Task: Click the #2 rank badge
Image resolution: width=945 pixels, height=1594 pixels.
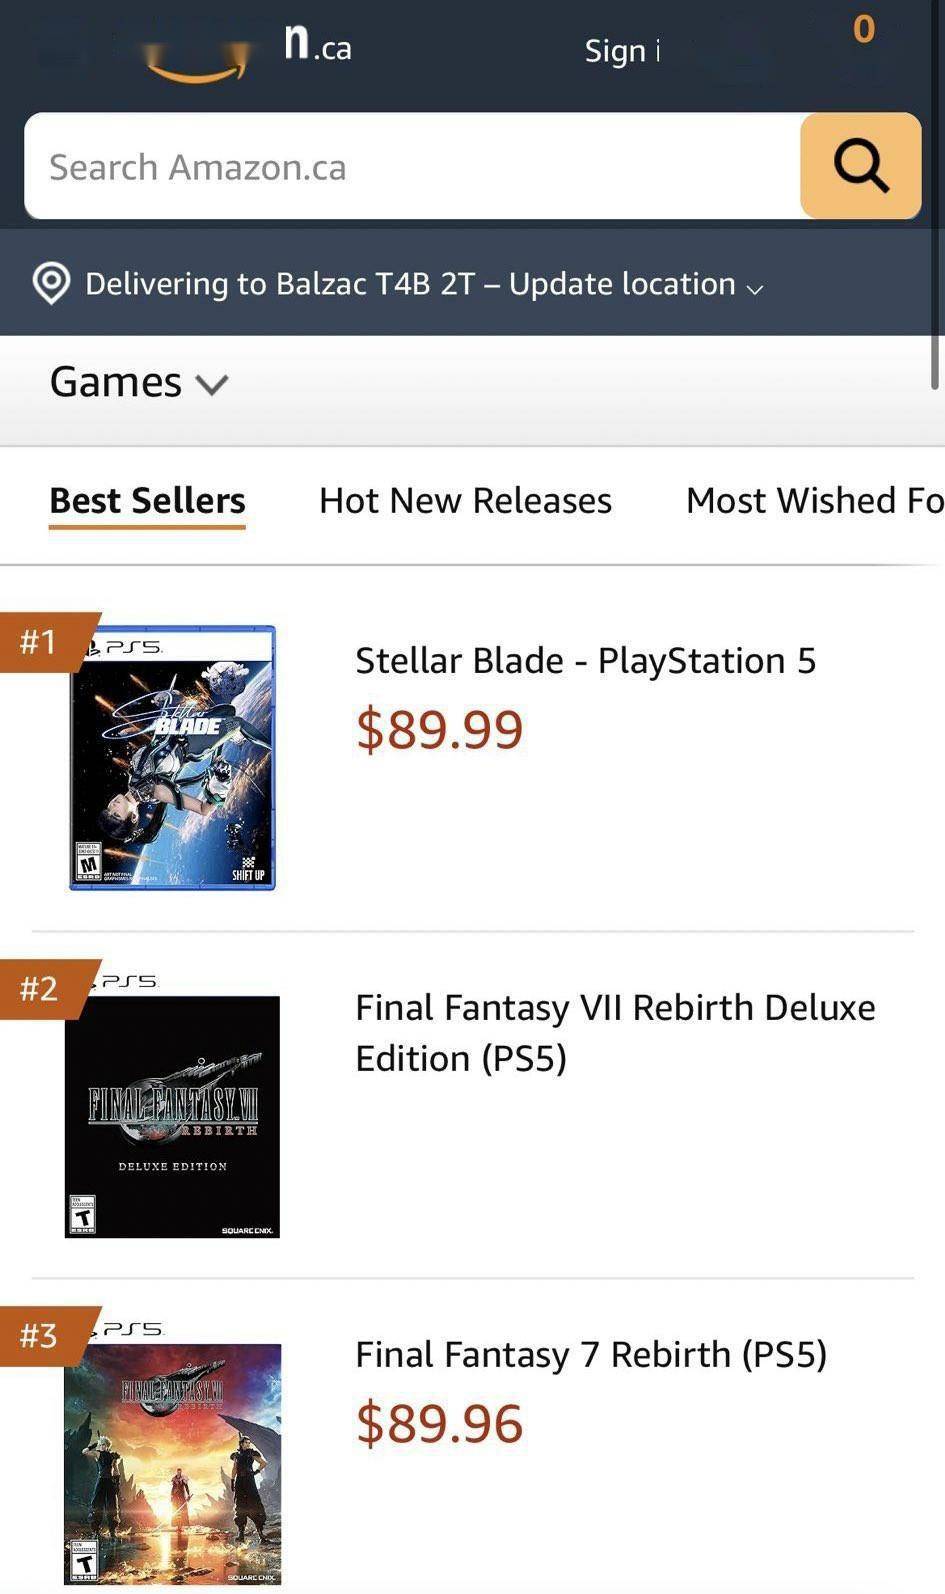Action: tap(42, 988)
